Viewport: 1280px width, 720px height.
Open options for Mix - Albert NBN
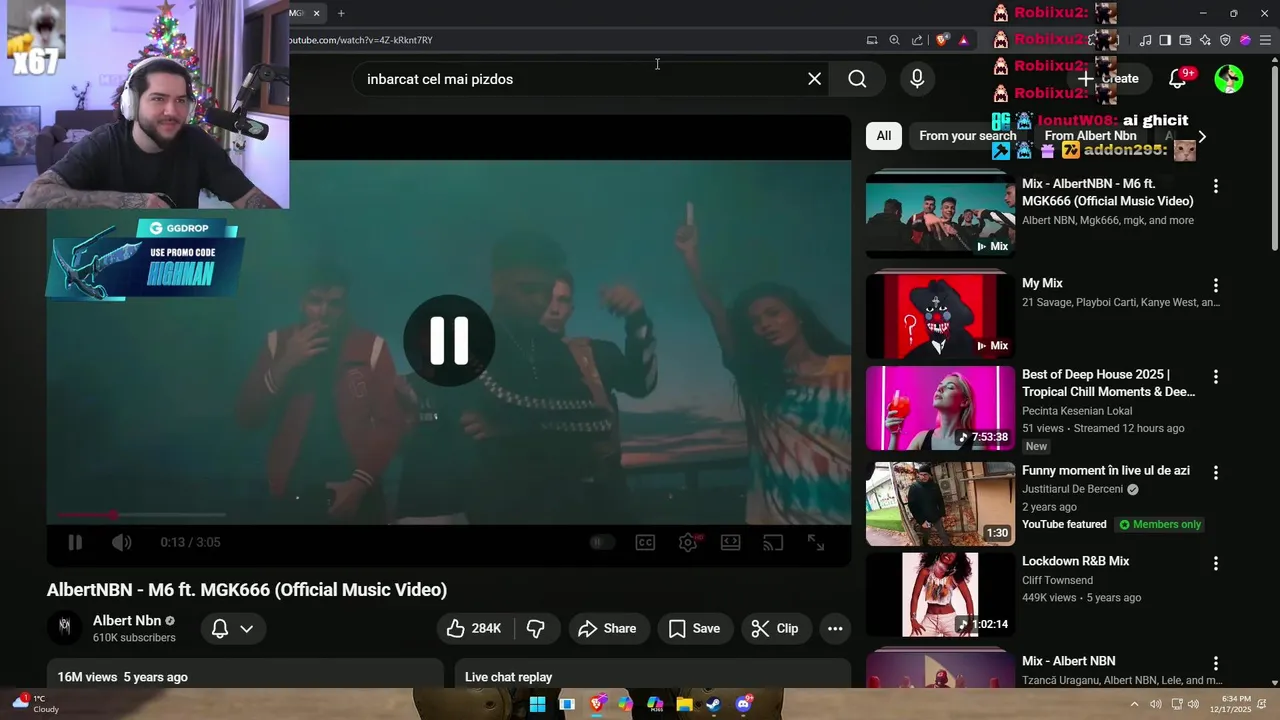(x=1216, y=663)
